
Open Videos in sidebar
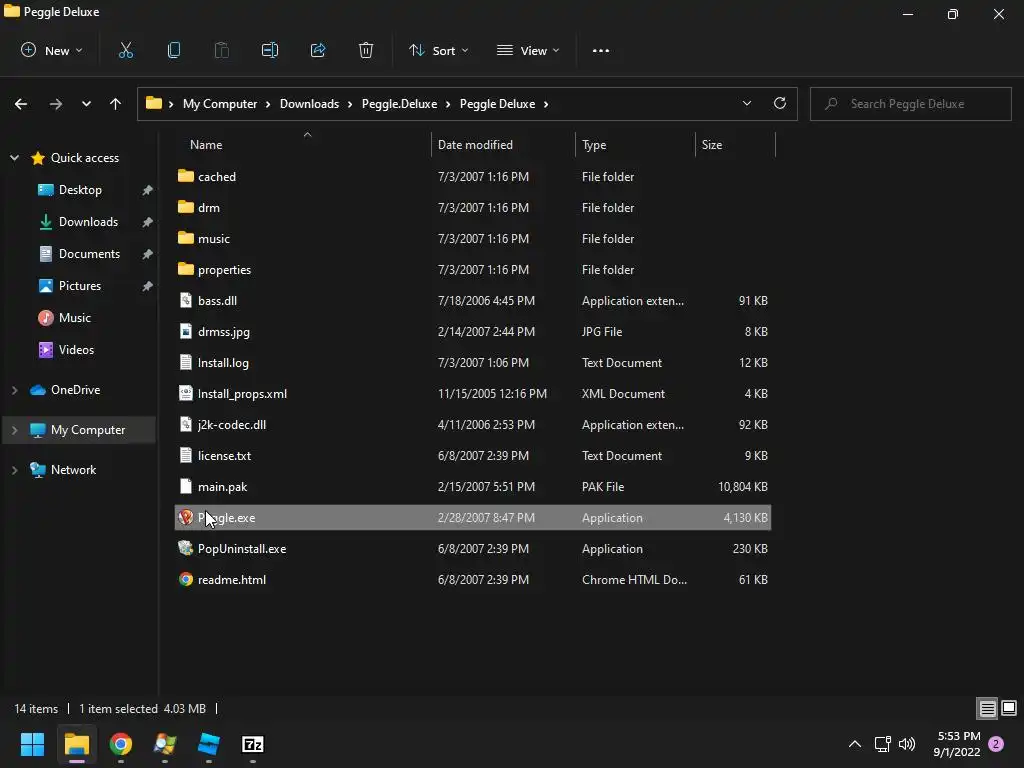click(x=76, y=349)
